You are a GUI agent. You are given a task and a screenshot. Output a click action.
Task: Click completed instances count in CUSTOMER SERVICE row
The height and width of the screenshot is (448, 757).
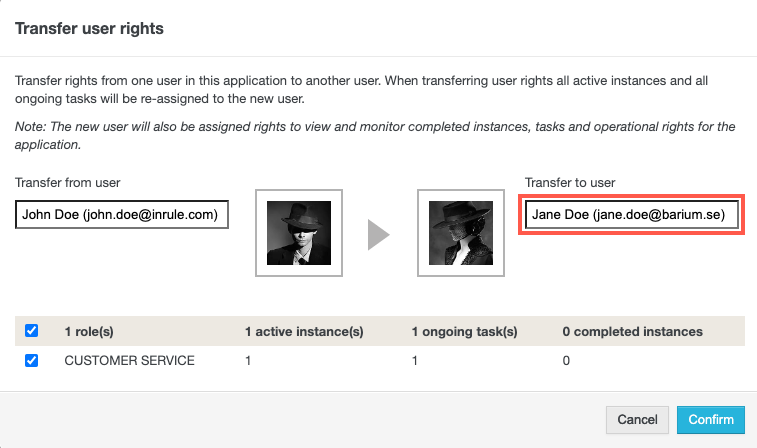(566, 361)
